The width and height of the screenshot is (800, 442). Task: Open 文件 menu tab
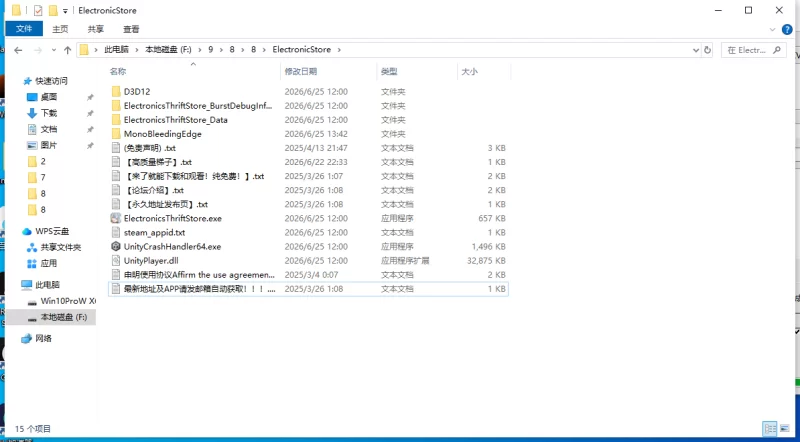click(24, 29)
